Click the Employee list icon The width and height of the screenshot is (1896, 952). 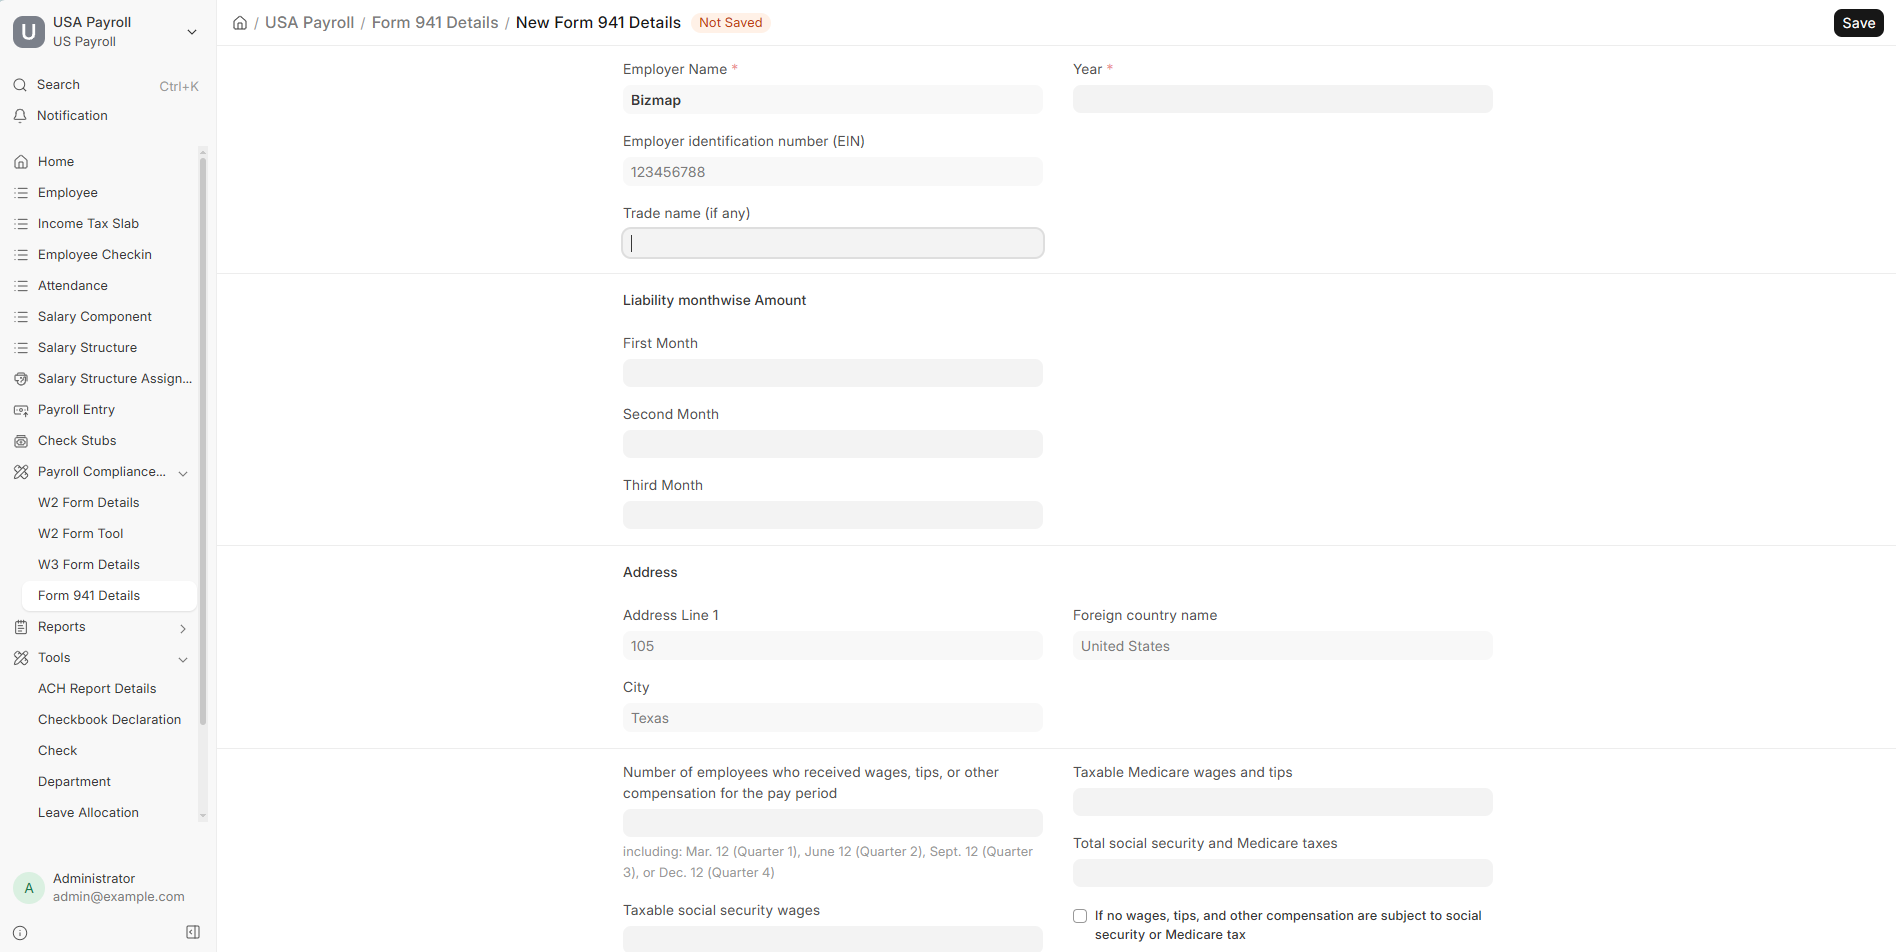coord(21,193)
